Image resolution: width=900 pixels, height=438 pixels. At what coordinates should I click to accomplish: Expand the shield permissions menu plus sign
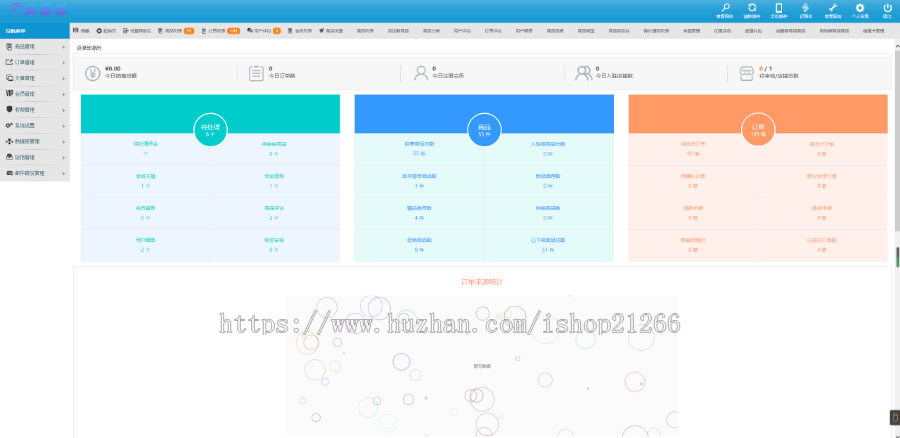point(63,110)
